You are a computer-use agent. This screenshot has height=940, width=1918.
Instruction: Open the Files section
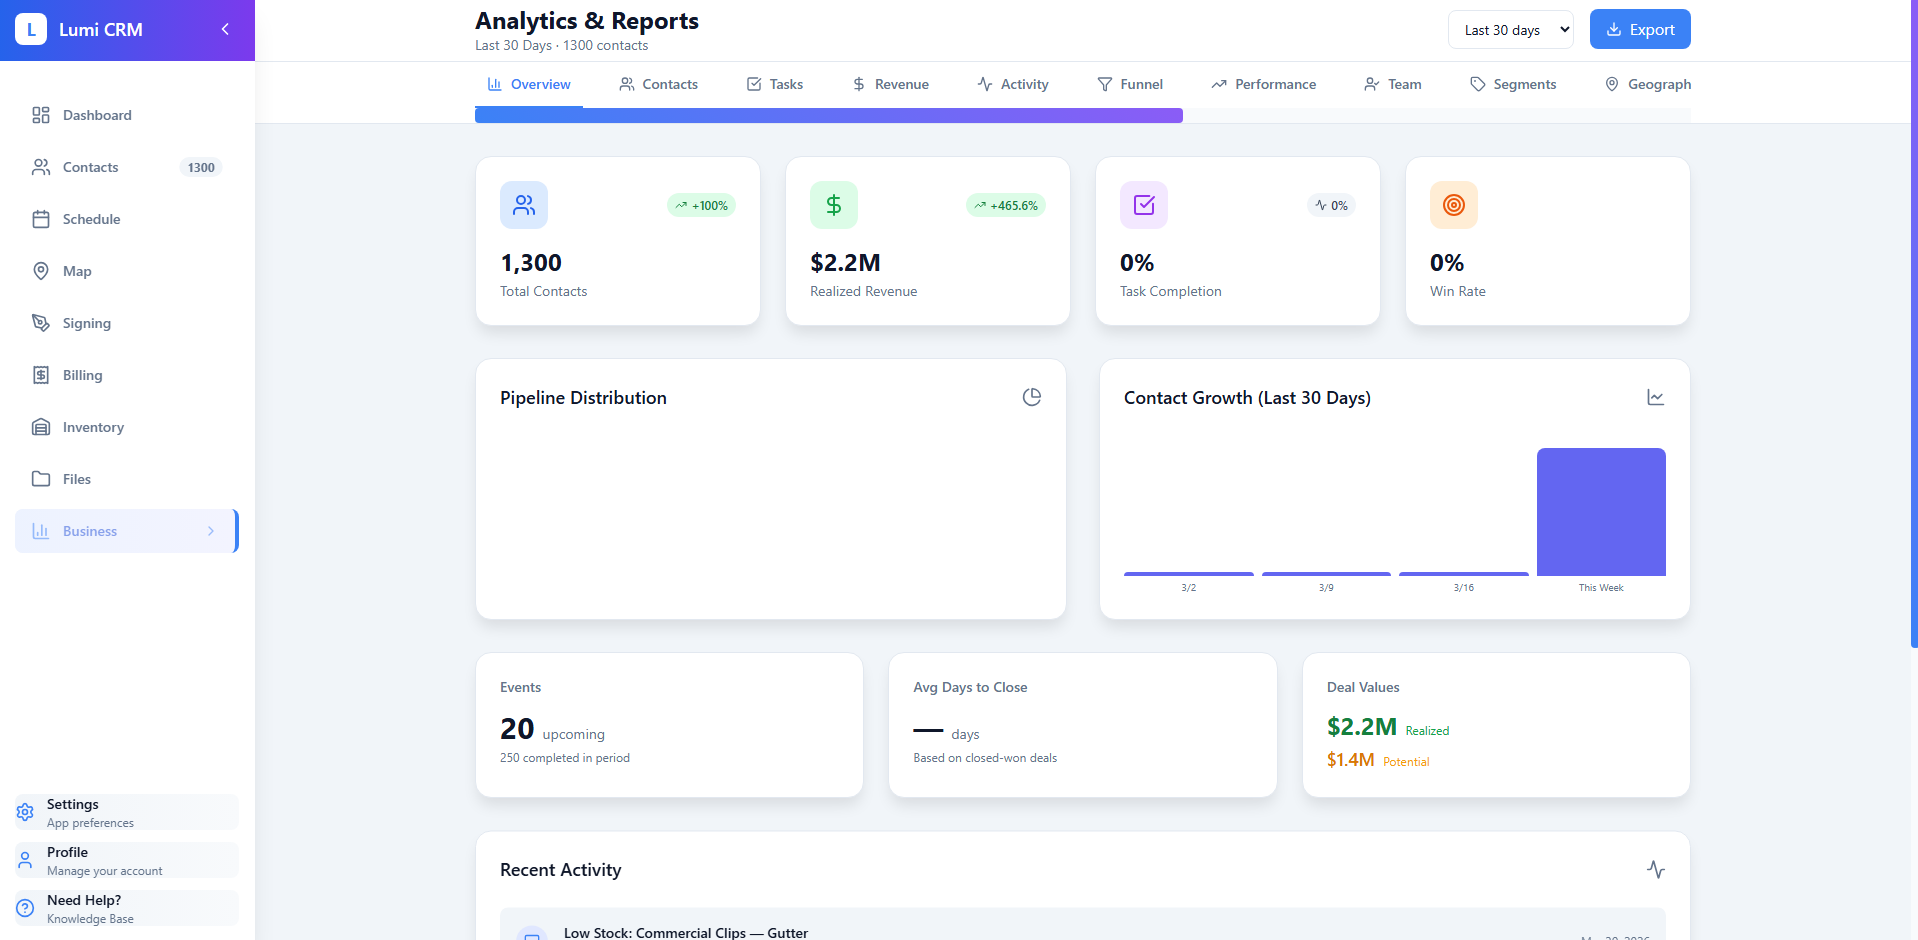[75, 479]
